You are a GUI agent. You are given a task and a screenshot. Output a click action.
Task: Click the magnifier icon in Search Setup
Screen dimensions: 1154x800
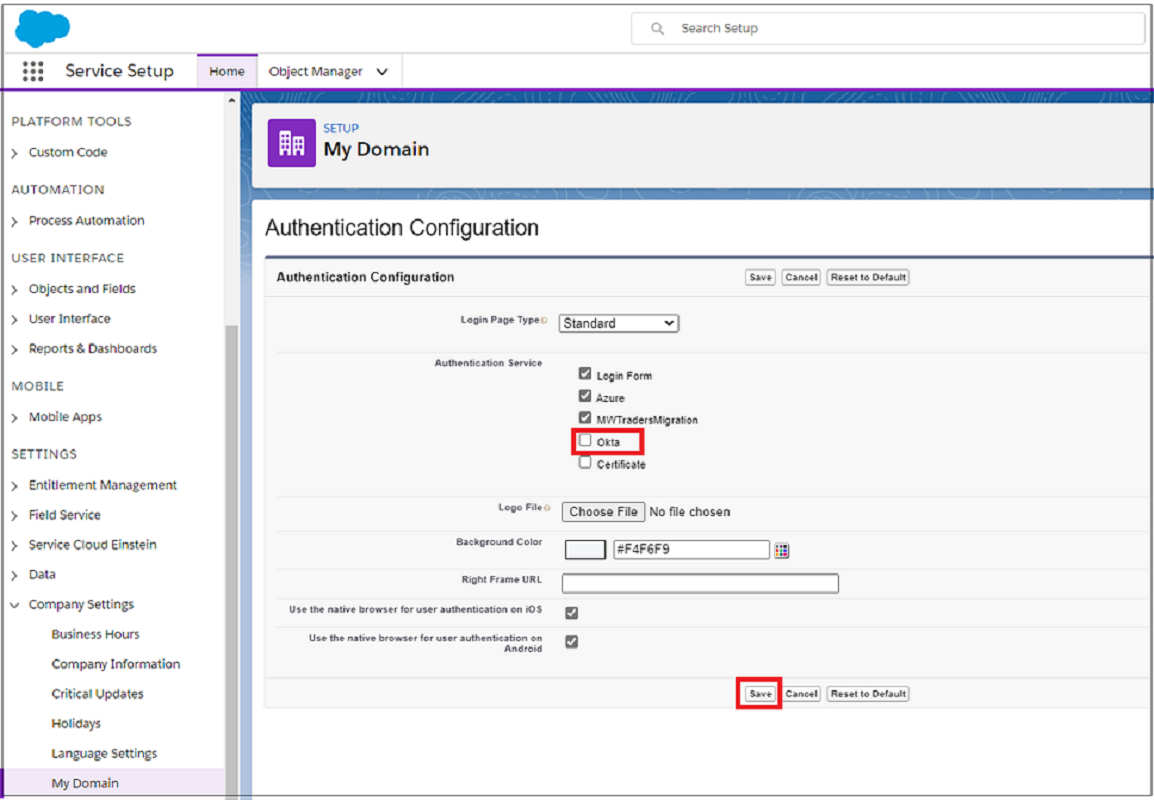click(x=656, y=28)
